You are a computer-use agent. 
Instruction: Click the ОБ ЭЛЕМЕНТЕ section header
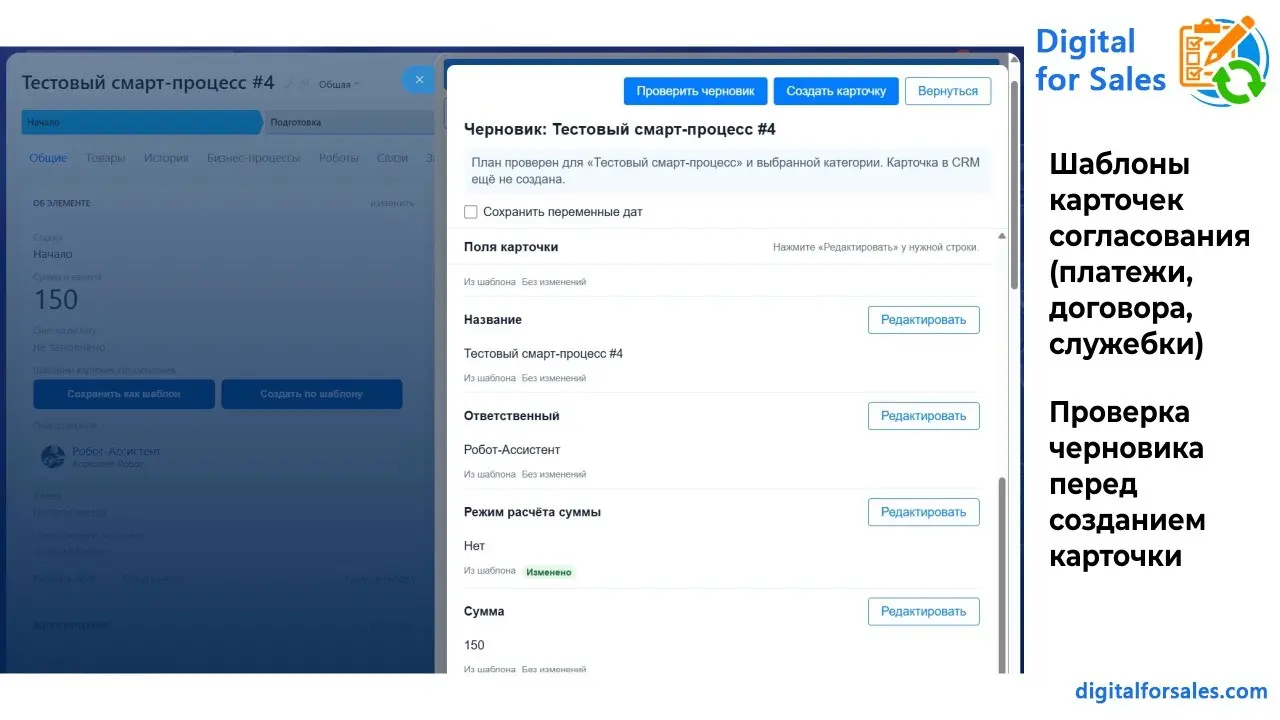tap(62, 203)
